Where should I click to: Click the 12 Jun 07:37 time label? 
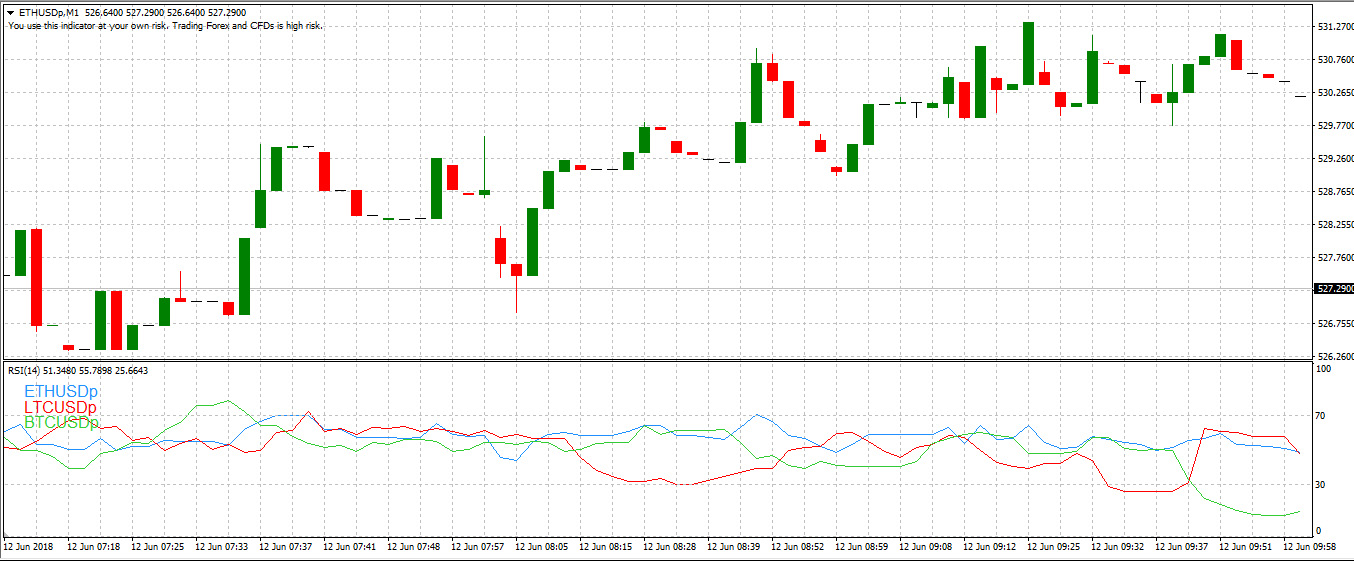click(287, 547)
